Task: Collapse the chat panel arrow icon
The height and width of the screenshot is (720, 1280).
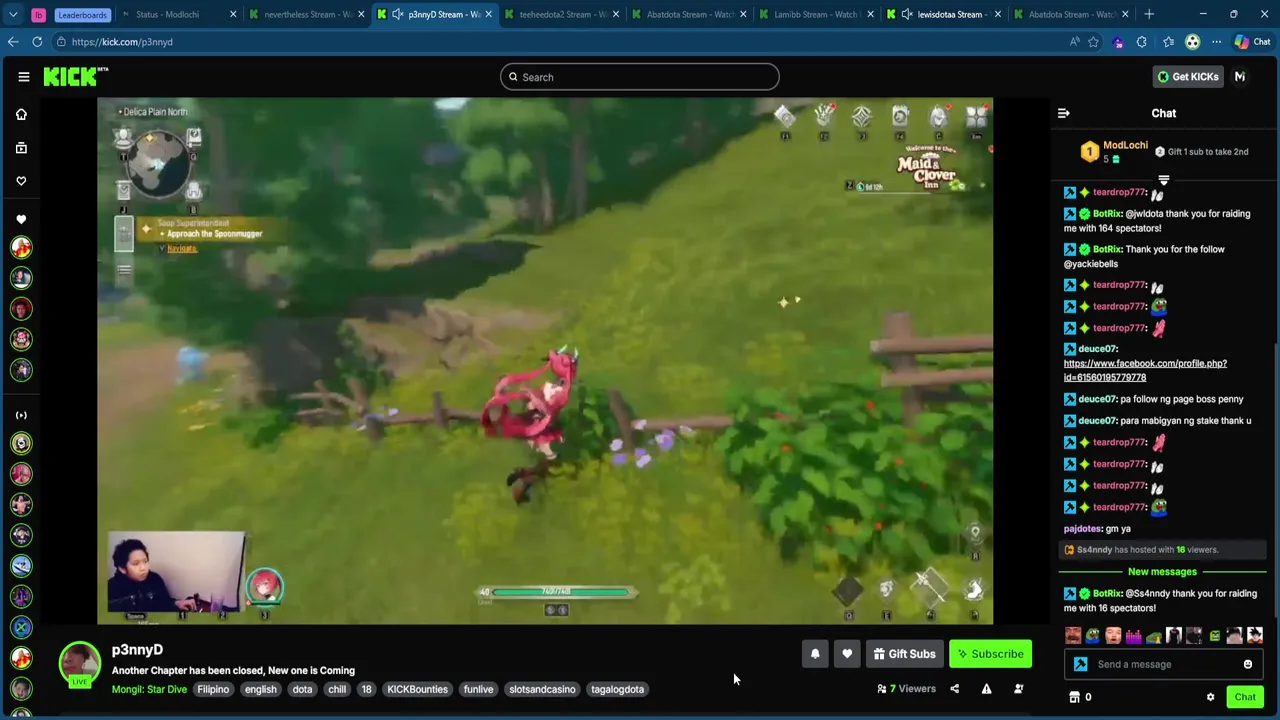Action: tap(1063, 113)
